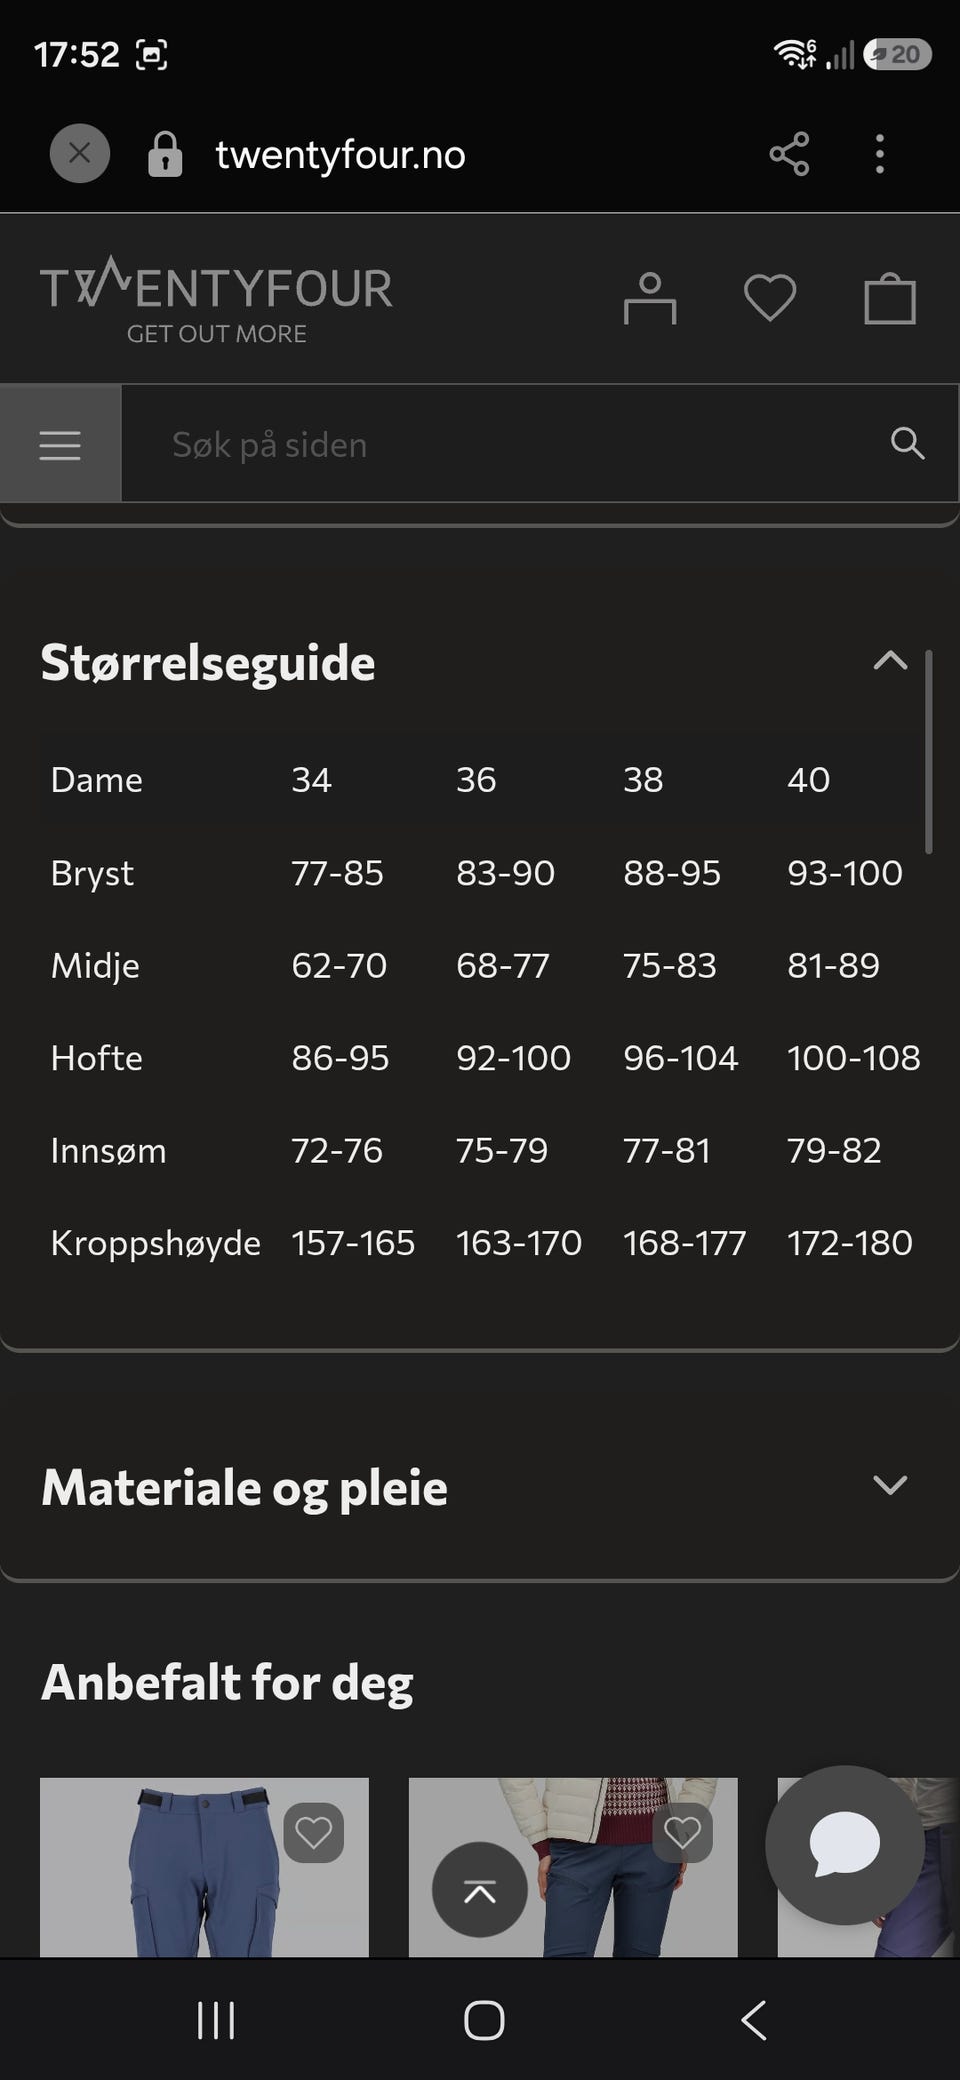960x2080 pixels.
Task: View site security lock info
Action: pyautogui.click(x=165, y=154)
